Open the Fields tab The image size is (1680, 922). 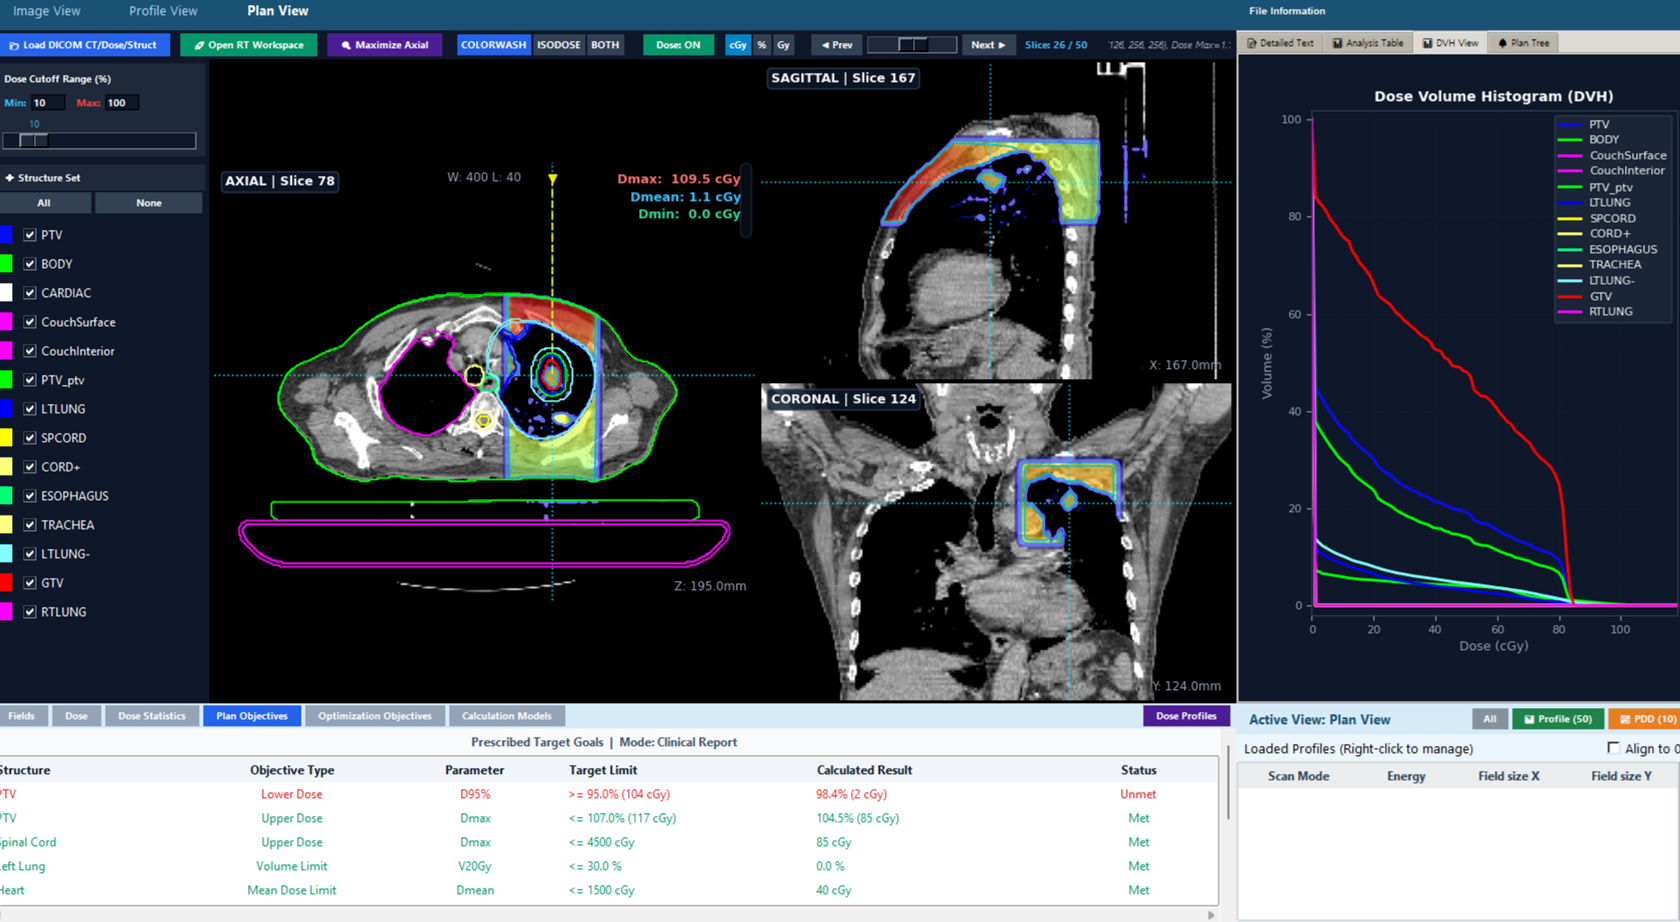[x=21, y=716]
